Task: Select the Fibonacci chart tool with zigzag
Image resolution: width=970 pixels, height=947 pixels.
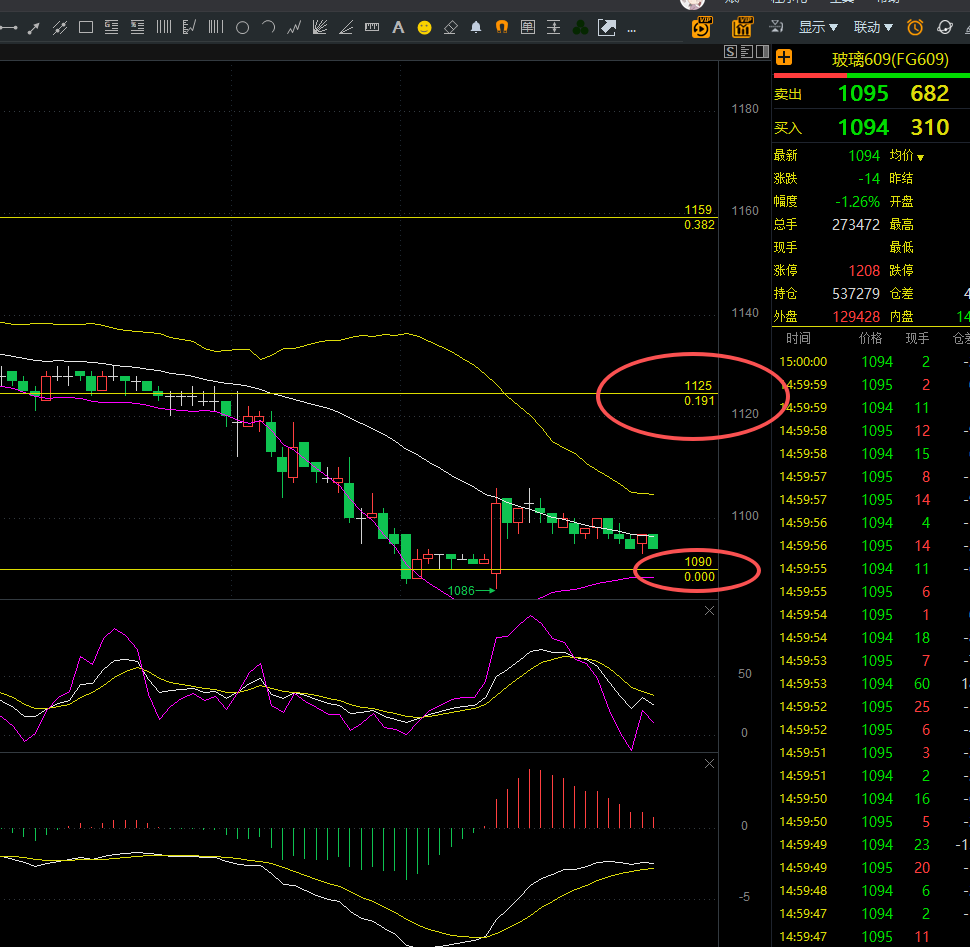Action: pos(190,28)
